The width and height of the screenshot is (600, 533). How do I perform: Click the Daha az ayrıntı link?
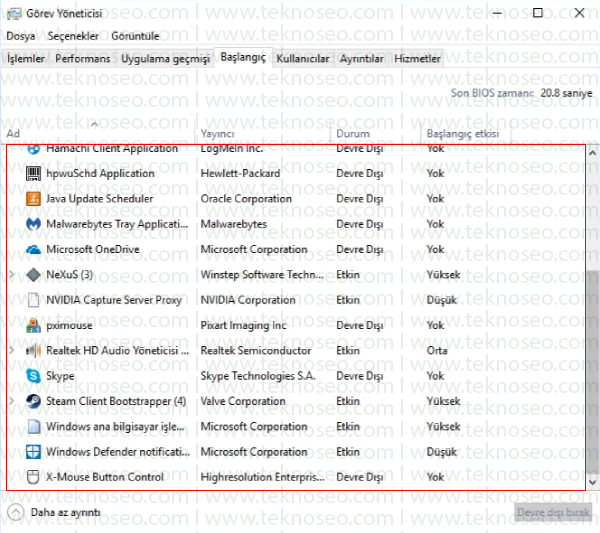(x=65, y=512)
